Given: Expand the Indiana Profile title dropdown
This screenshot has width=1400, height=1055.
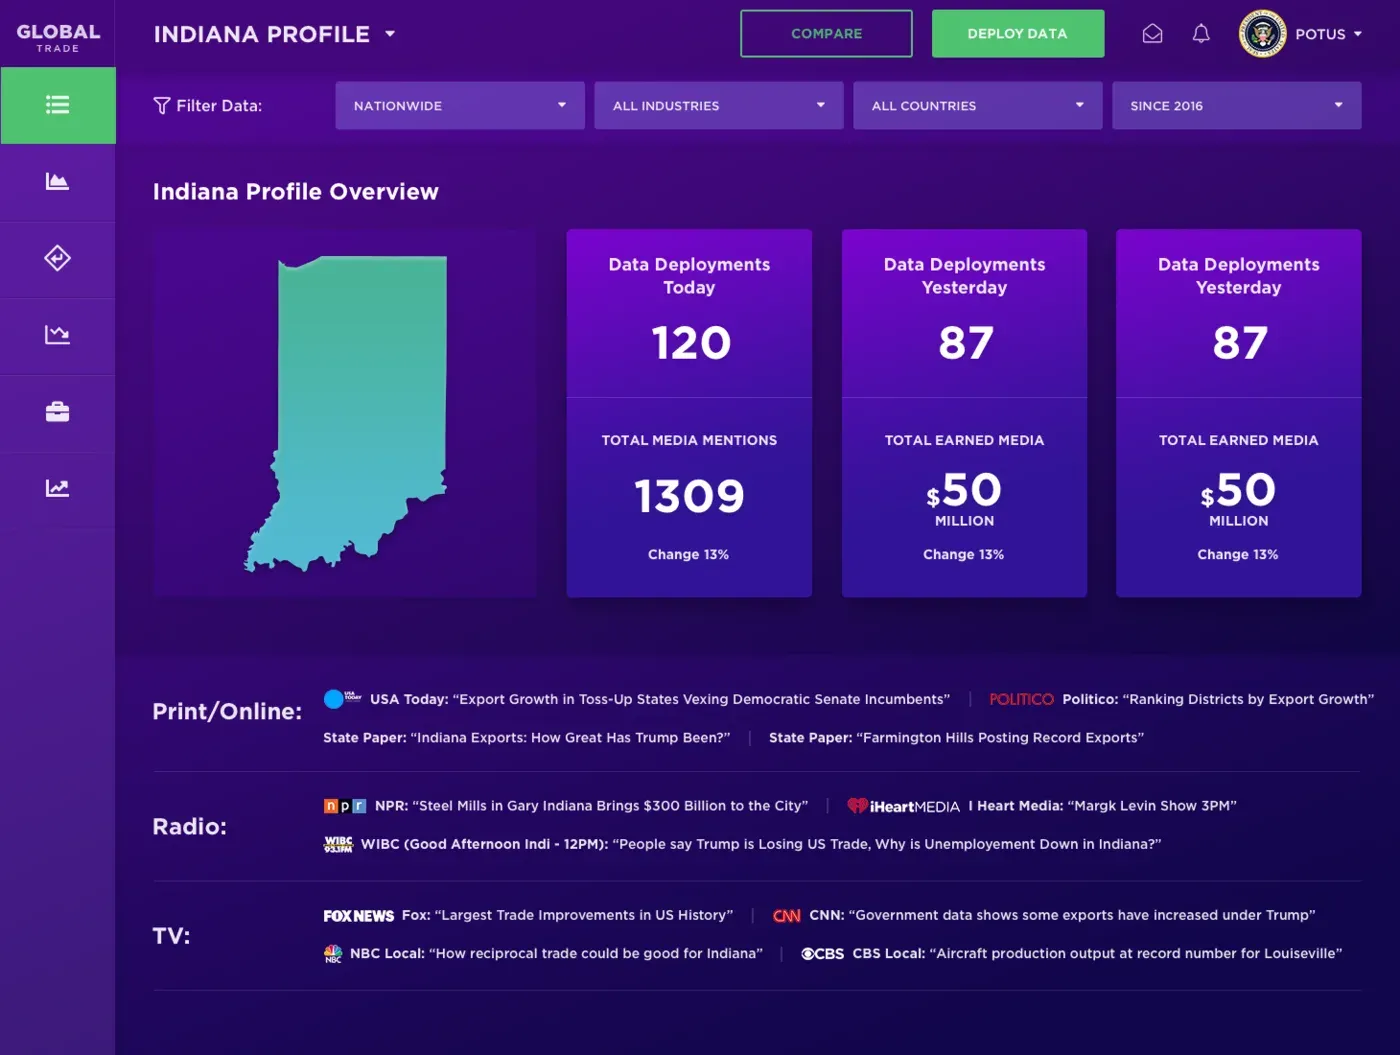Looking at the screenshot, I should pos(390,34).
